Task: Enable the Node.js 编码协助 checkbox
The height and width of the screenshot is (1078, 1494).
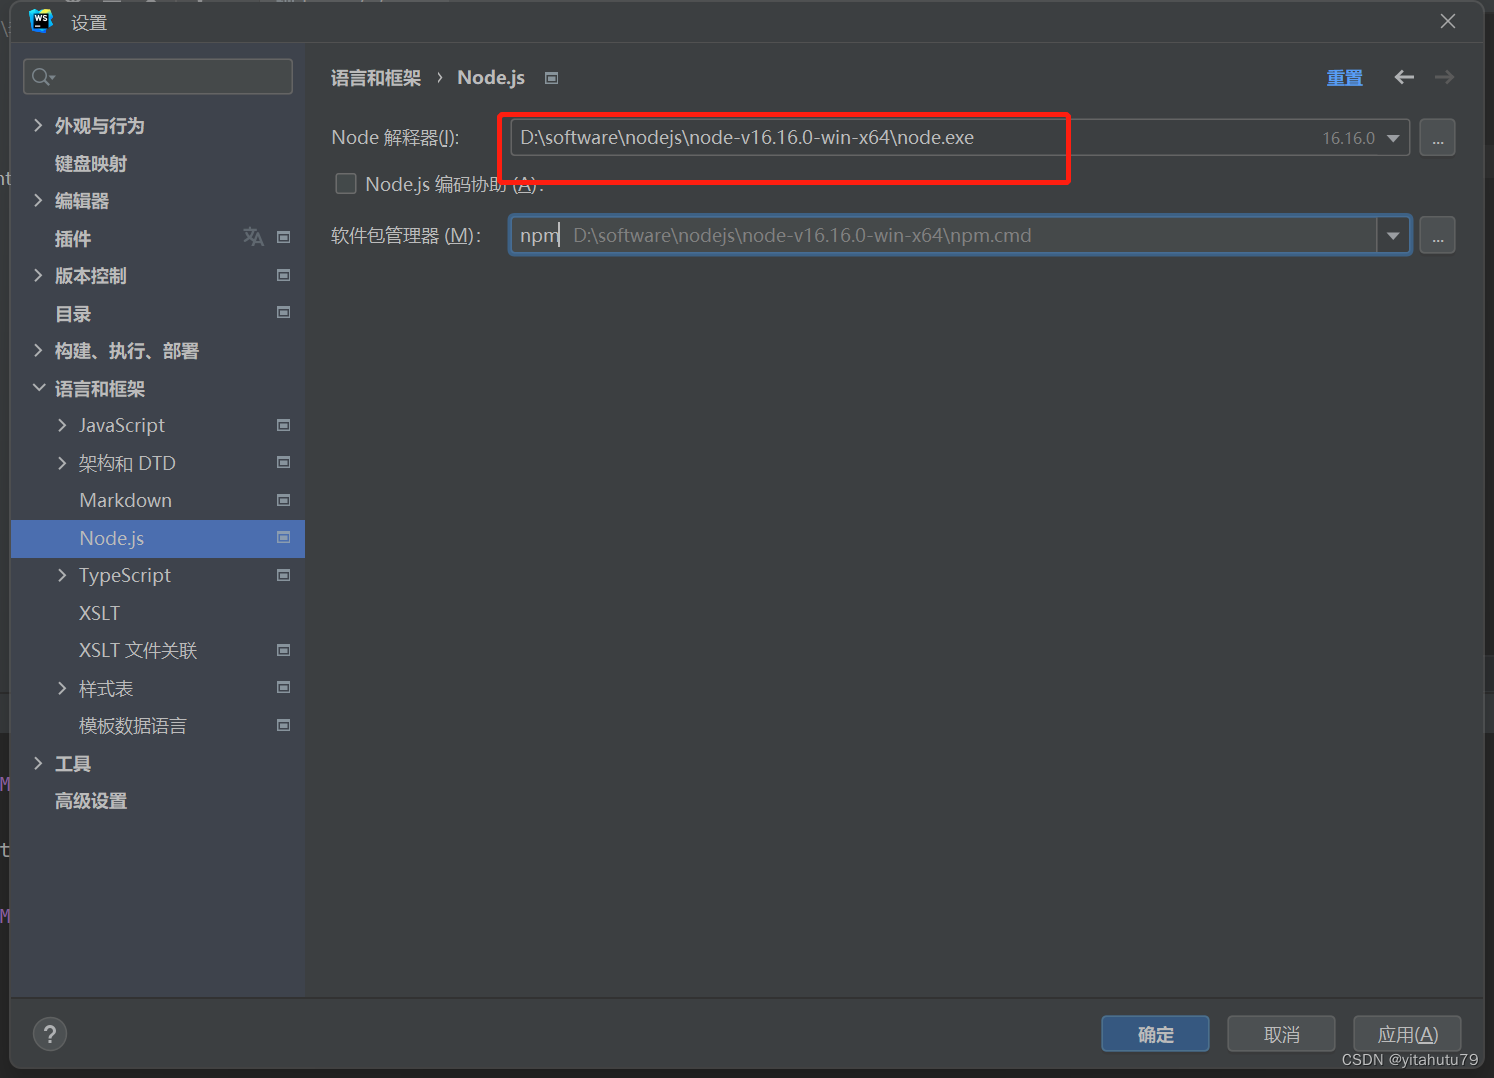Action: point(345,183)
